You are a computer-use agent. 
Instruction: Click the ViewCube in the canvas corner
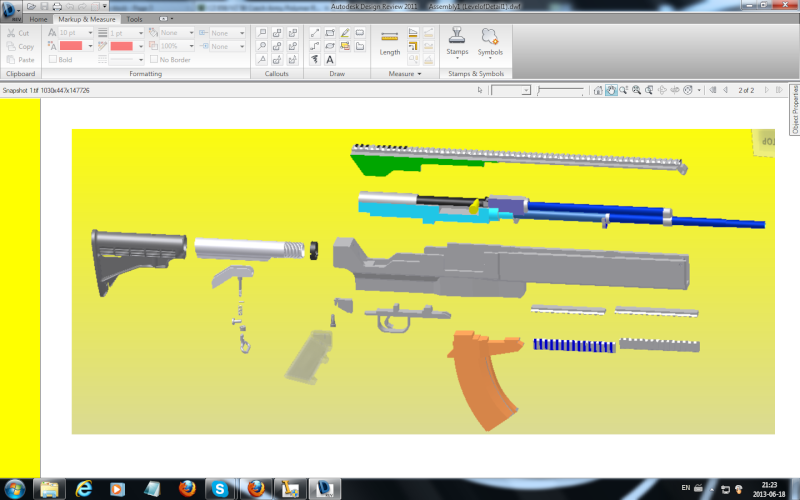point(764,142)
